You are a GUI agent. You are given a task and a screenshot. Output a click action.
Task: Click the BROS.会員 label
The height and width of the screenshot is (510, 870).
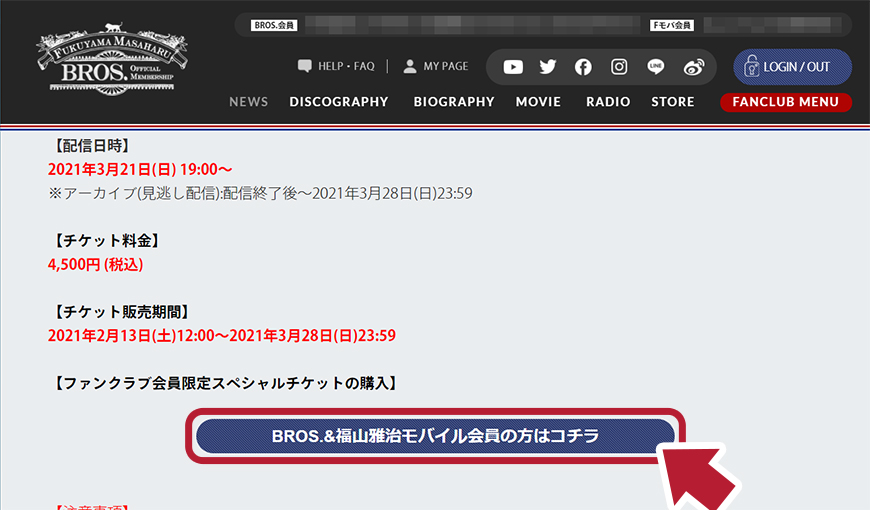274,26
